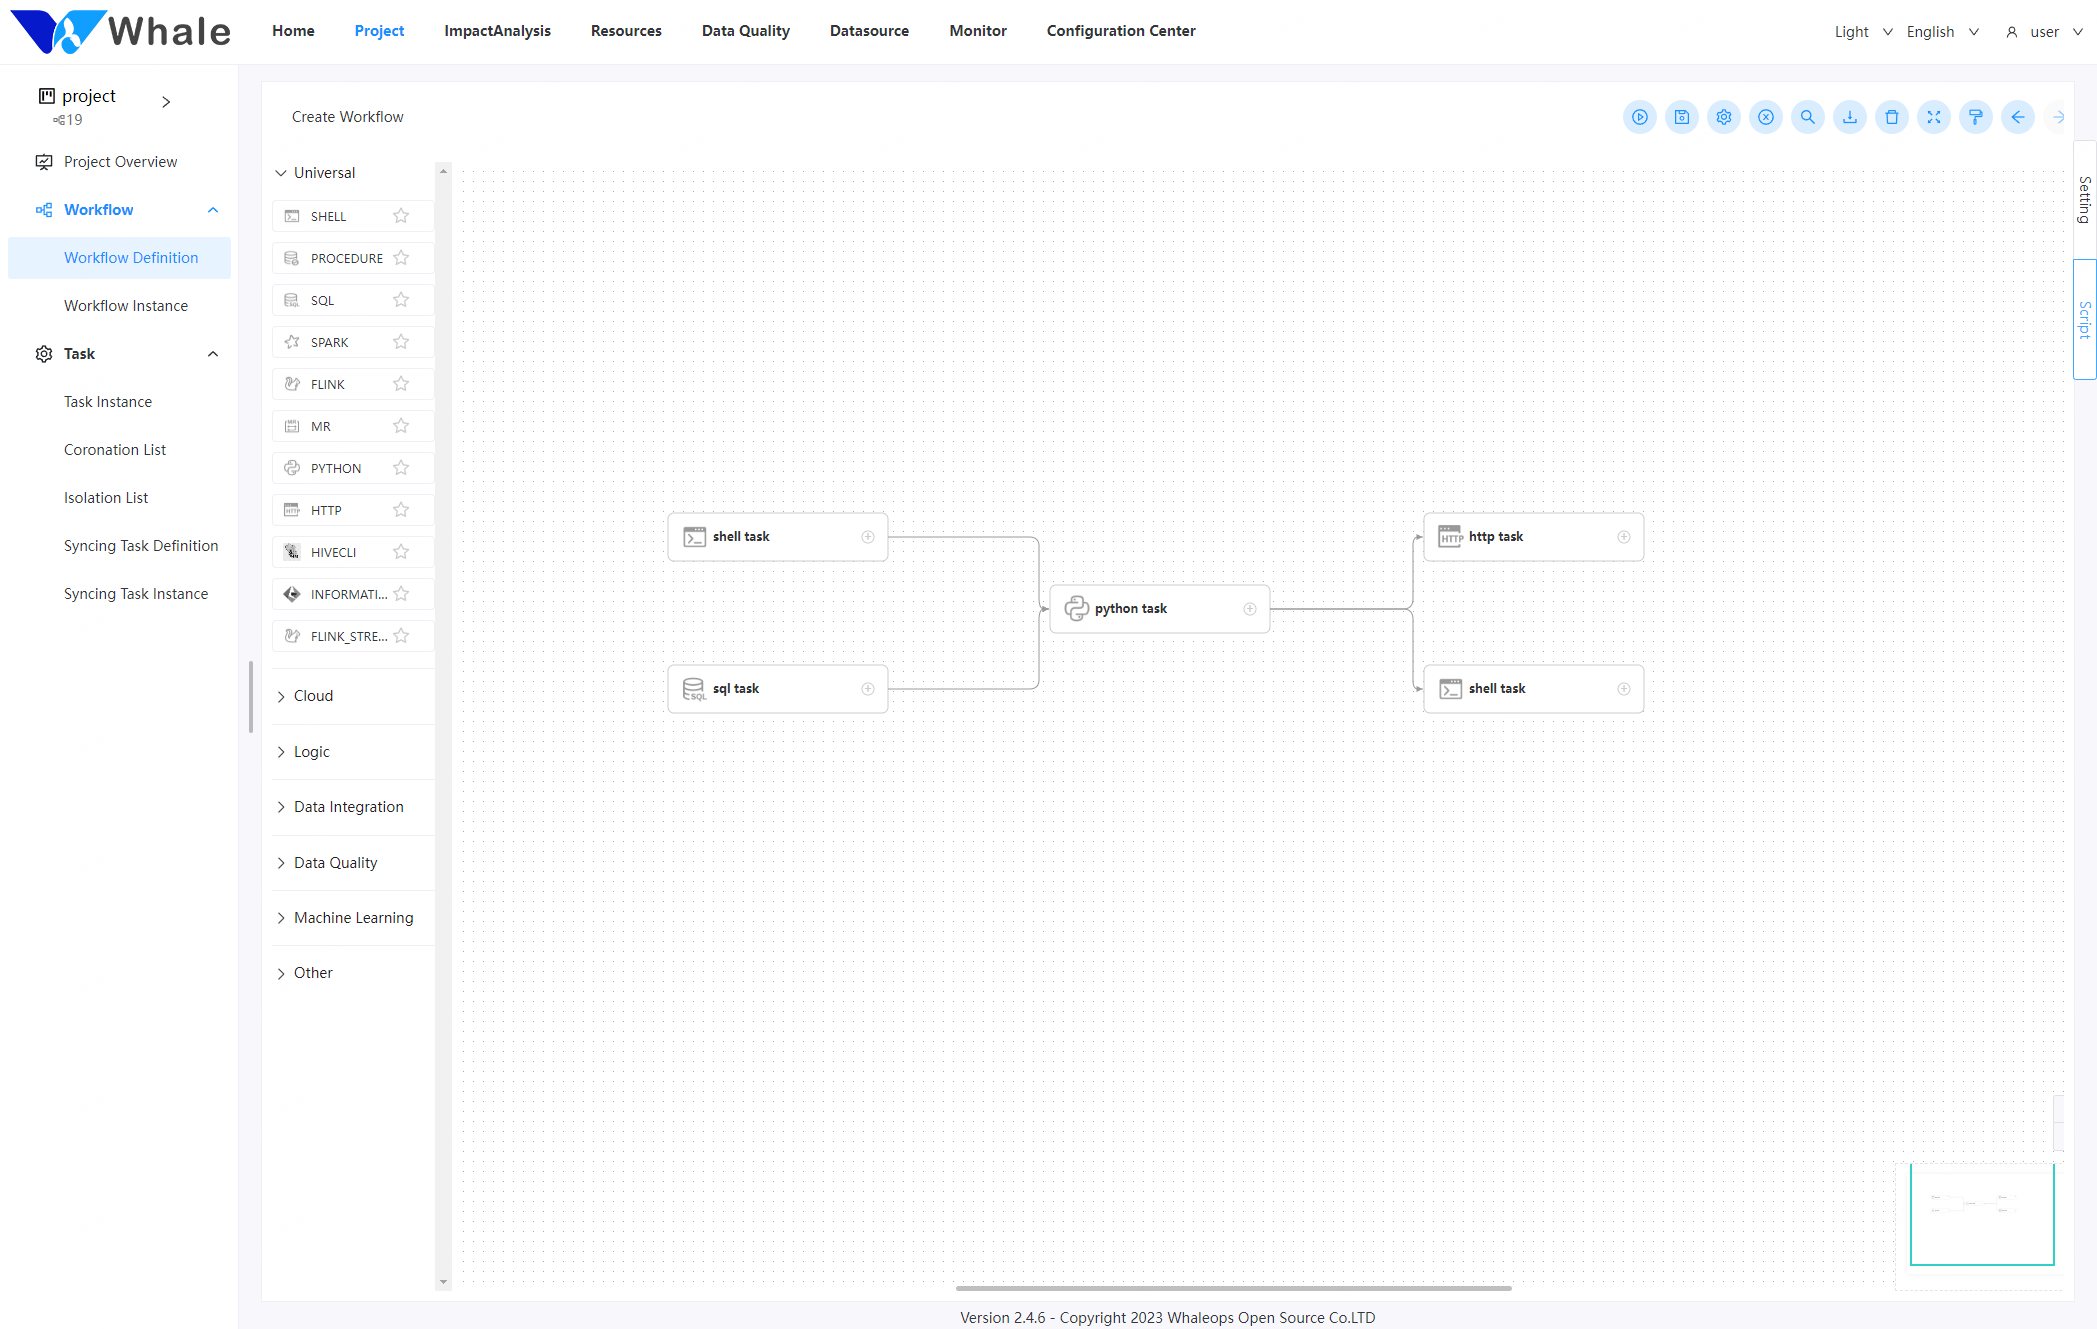The width and height of the screenshot is (2097, 1329).
Task: Open the Datasource menu
Action: pos(869,31)
